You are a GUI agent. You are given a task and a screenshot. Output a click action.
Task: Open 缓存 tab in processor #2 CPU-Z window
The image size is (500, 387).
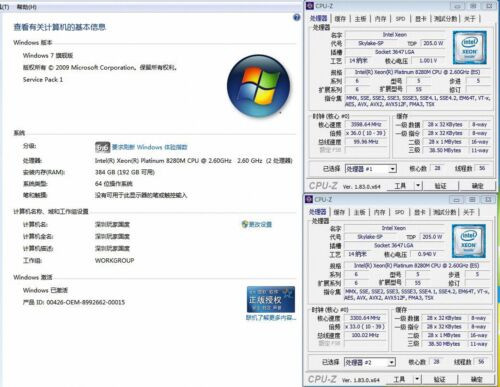click(339, 212)
